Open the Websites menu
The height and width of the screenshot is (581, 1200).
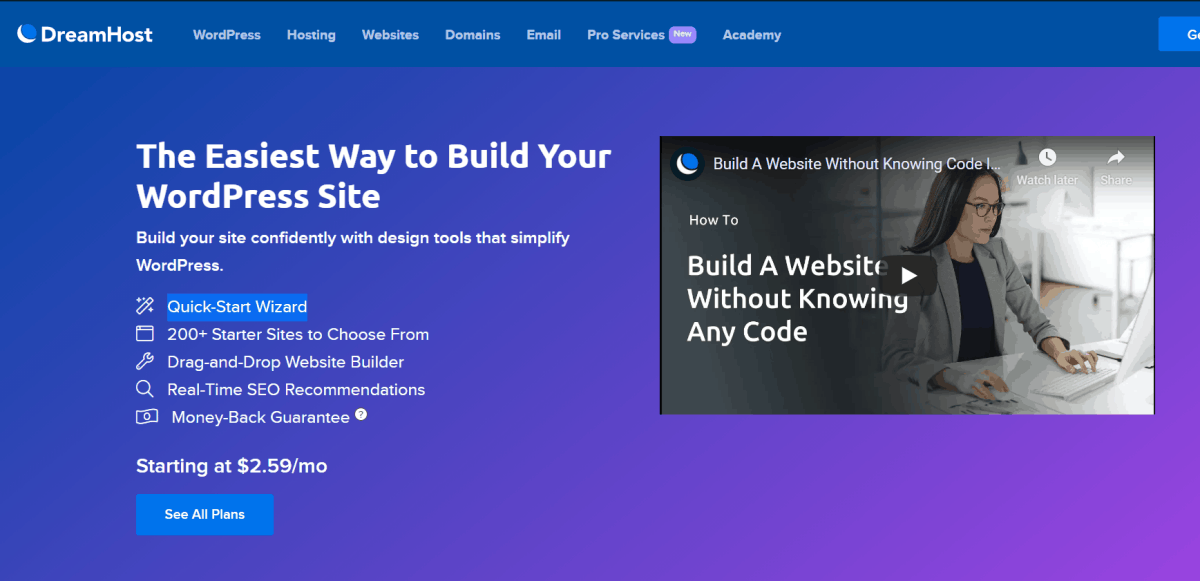390,34
